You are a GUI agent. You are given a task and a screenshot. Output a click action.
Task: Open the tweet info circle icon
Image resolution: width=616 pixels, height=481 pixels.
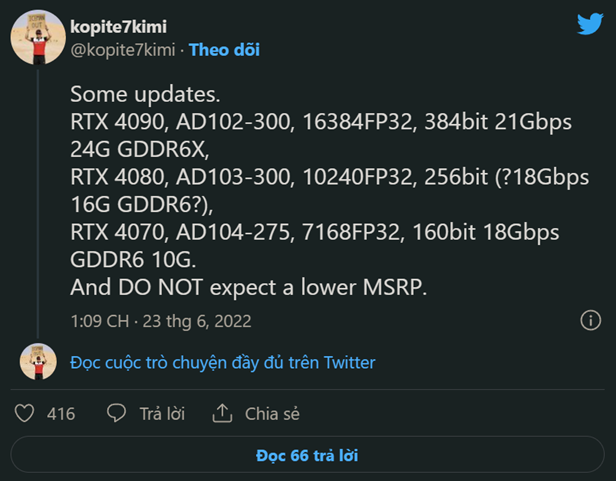(590, 321)
